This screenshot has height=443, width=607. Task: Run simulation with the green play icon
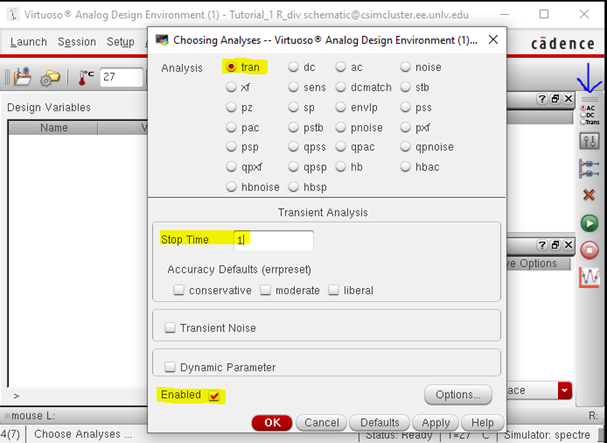[x=589, y=223]
